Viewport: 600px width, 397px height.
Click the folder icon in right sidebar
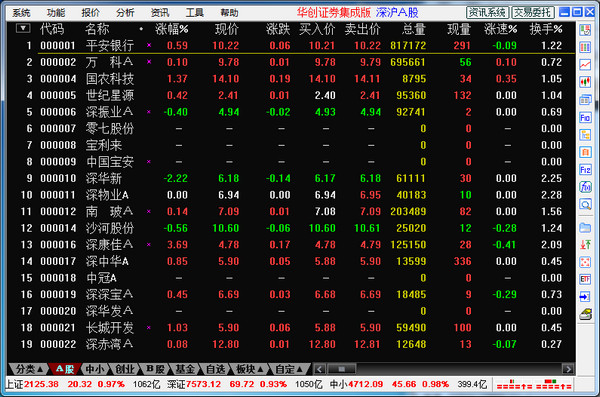[x=585, y=227]
